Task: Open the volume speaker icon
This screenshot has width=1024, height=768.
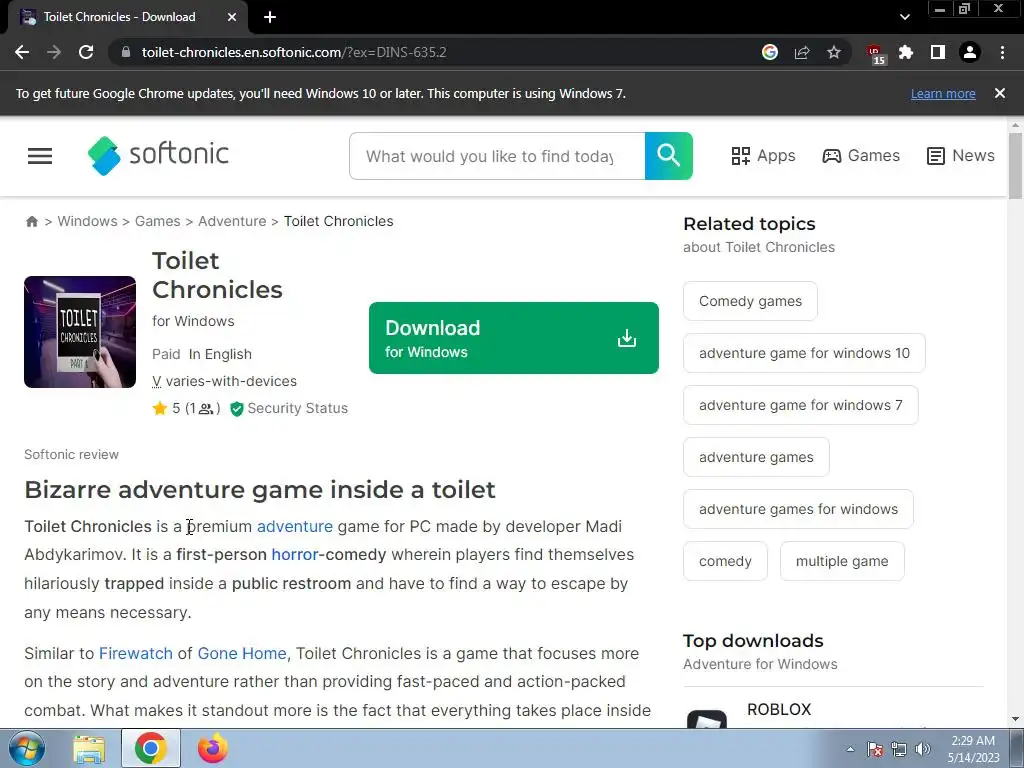Action: [x=923, y=749]
